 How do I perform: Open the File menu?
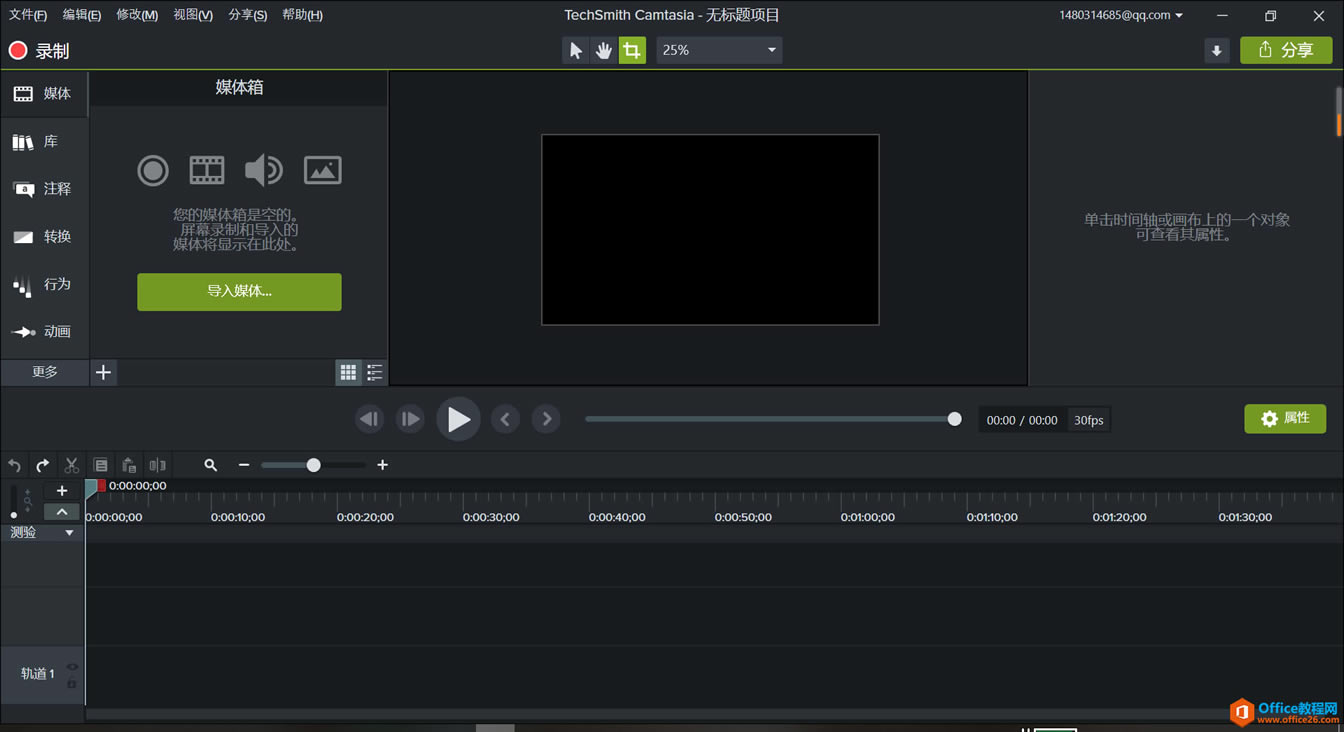coord(28,15)
